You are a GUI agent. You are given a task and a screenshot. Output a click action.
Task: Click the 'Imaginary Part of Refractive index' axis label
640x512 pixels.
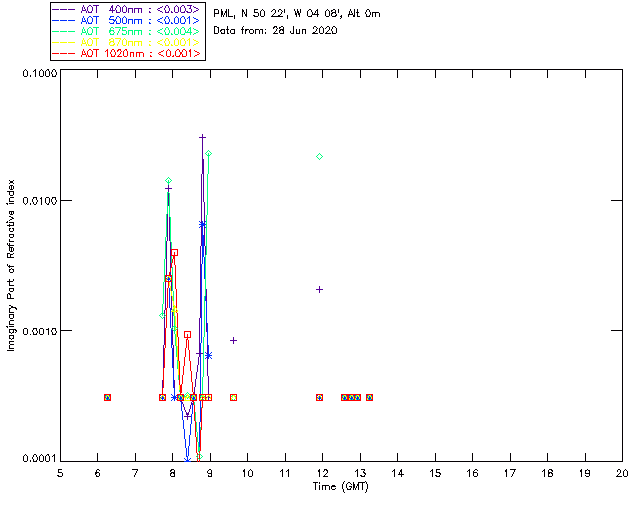coord(11,265)
